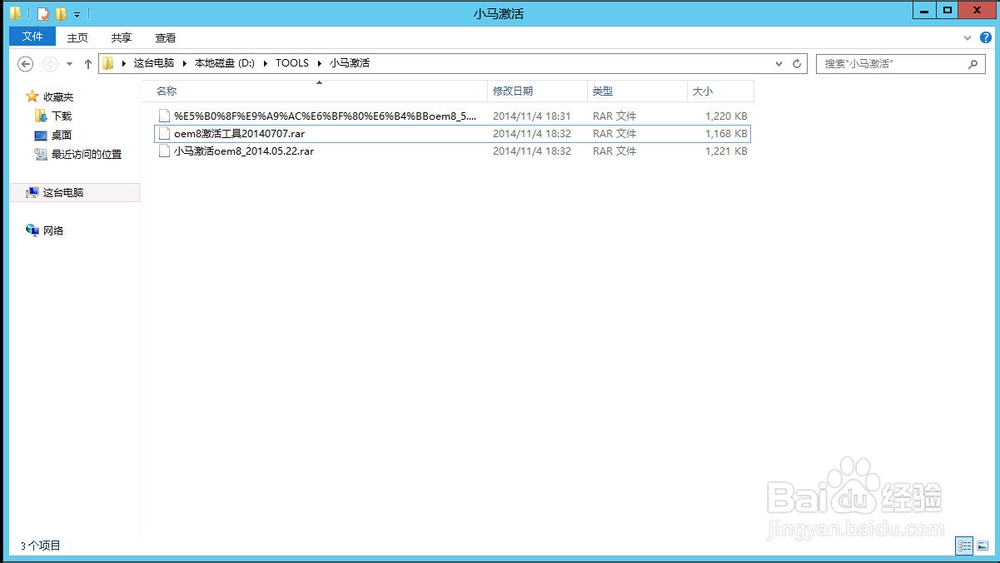Viewport: 1000px width, 563px height.
Task: Click file icon of %E5%B0%8F... file
Action: pos(165,116)
